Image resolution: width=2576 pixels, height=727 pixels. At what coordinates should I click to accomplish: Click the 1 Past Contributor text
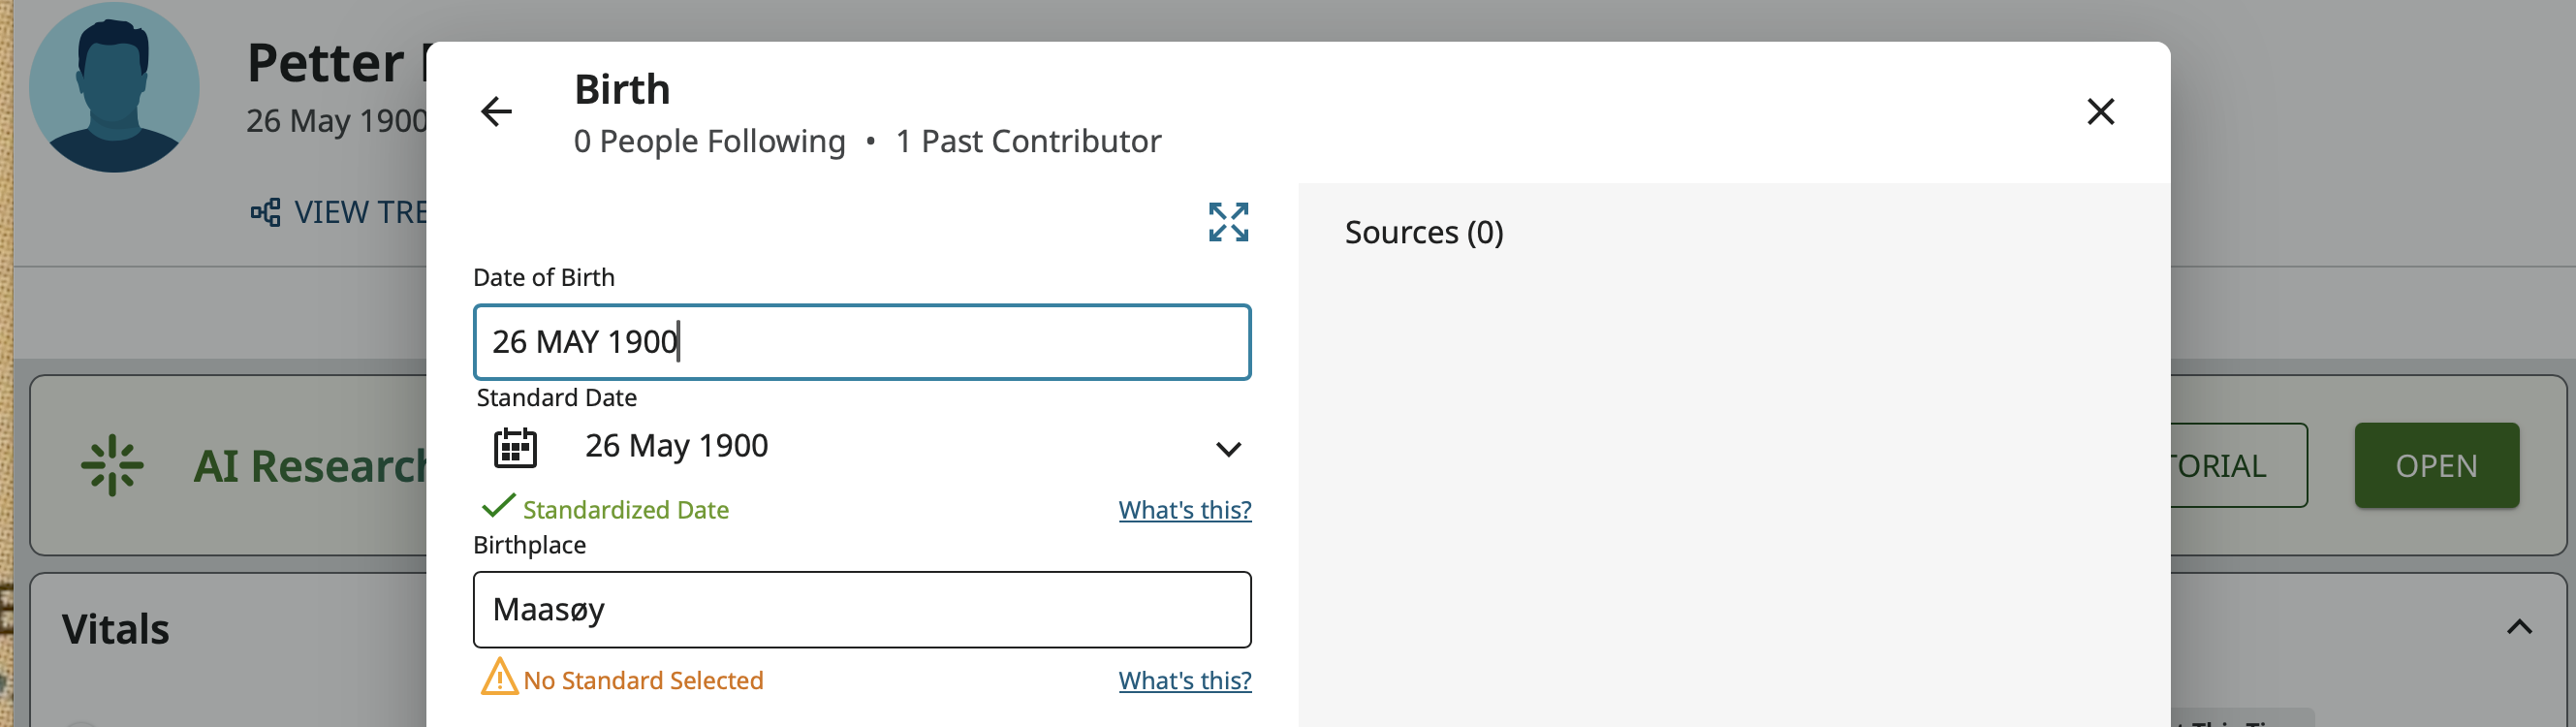pyautogui.click(x=1028, y=141)
